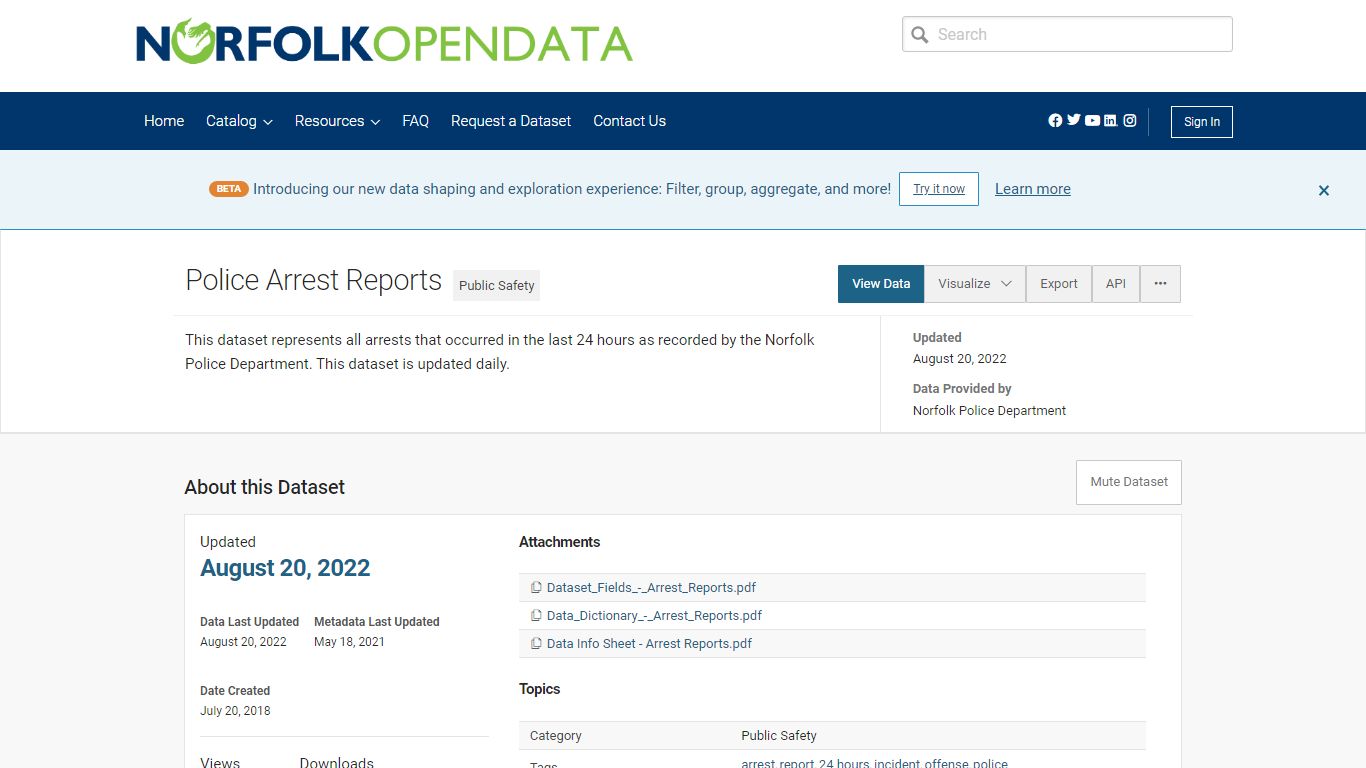Click the ellipsis more actions button

pos(1160,284)
